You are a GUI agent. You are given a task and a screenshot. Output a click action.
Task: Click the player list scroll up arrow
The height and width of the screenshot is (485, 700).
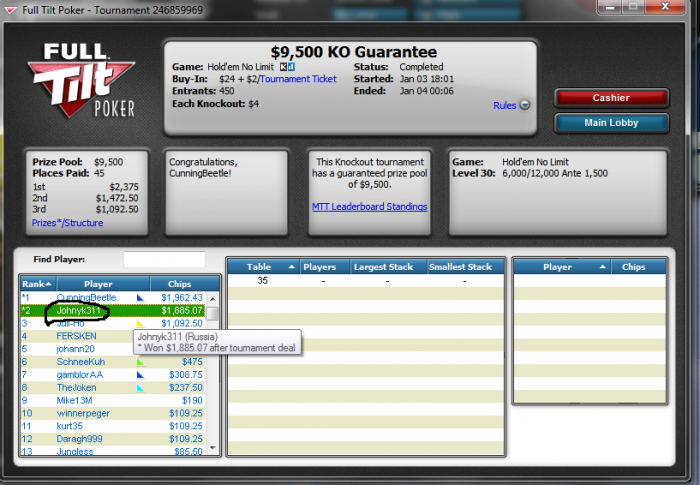[212, 298]
